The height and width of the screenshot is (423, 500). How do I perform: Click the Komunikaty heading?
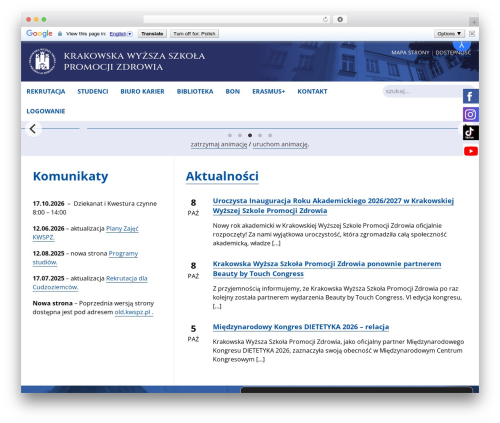[x=70, y=176]
